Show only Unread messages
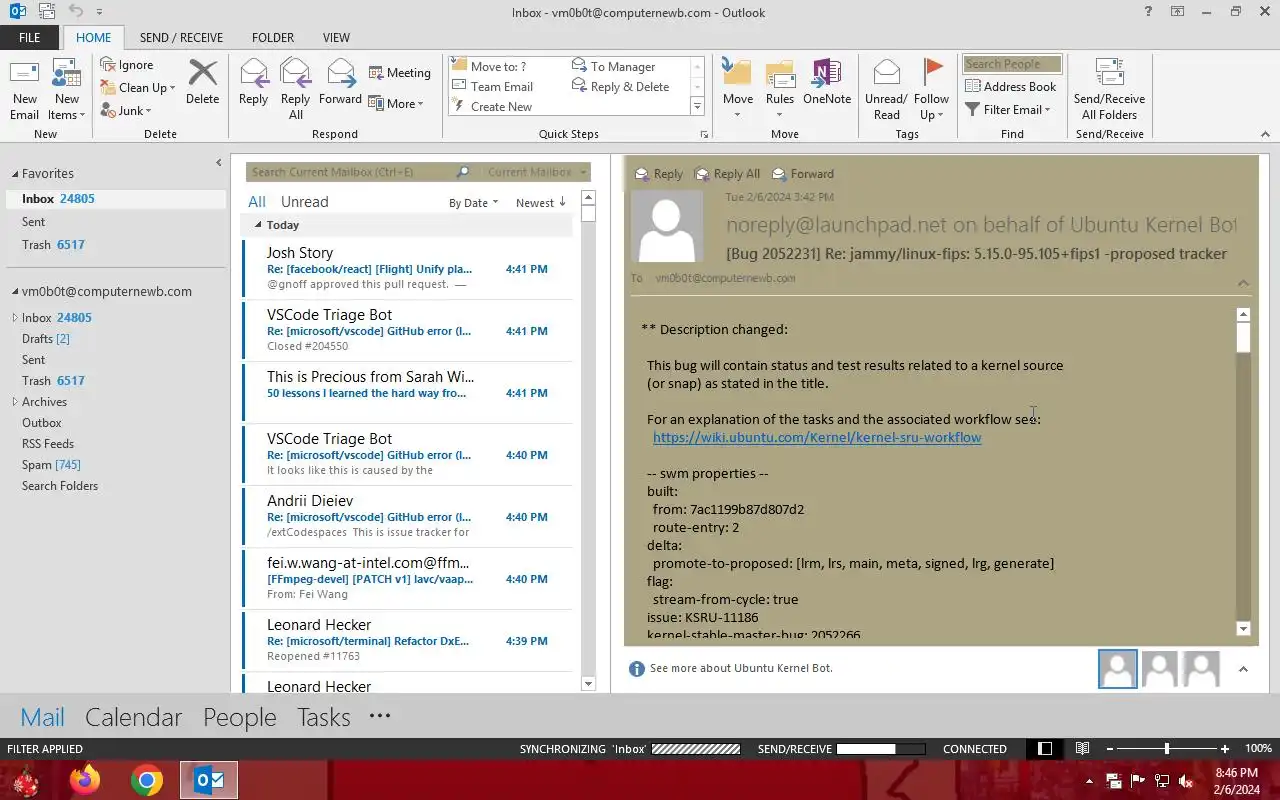1280x800 pixels. (x=305, y=202)
